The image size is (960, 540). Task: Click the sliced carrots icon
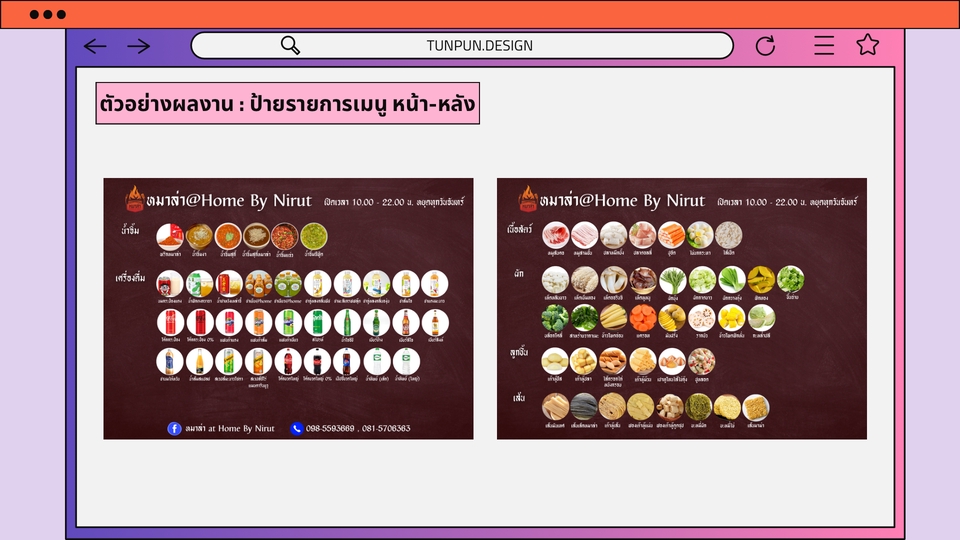pyautogui.click(x=643, y=319)
